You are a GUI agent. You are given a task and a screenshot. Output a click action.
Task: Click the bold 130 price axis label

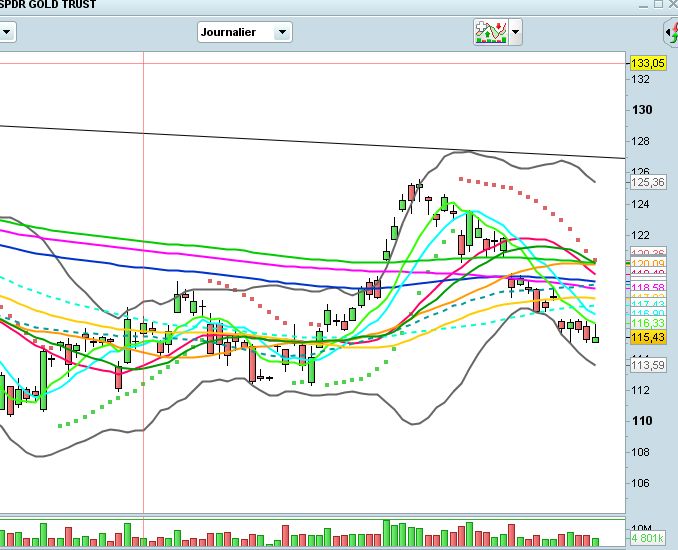point(642,110)
